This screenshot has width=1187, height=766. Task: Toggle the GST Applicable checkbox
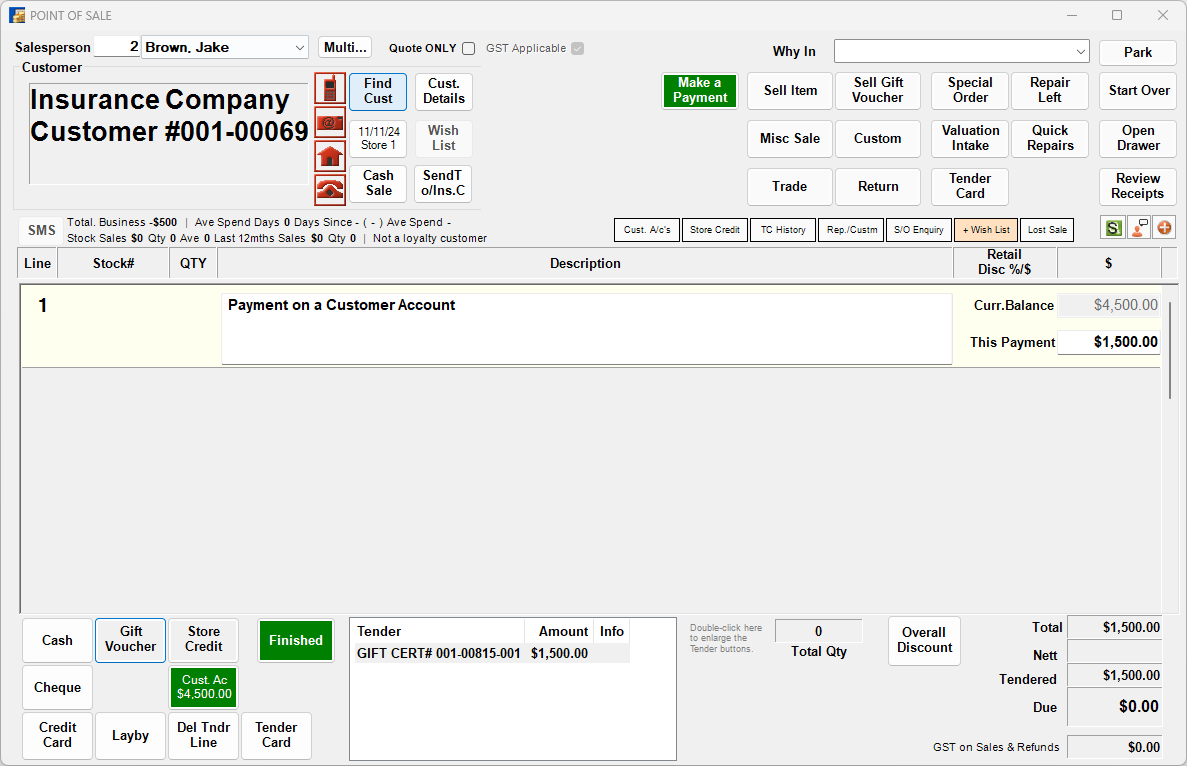576,48
